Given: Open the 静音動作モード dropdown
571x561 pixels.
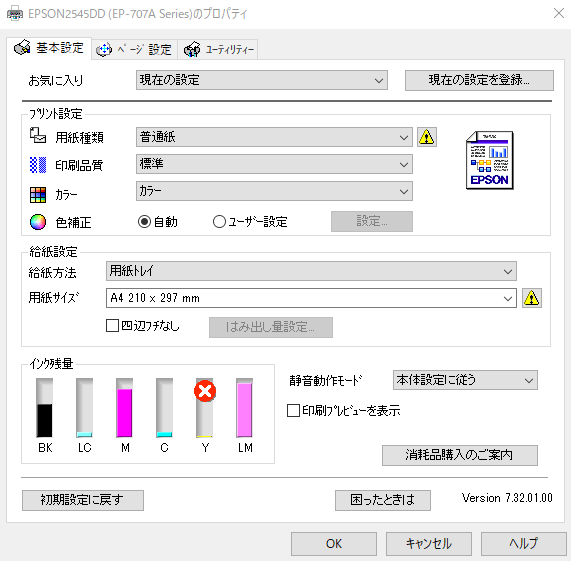Looking at the screenshot, I should pyautogui.click(x=465, y=380).
